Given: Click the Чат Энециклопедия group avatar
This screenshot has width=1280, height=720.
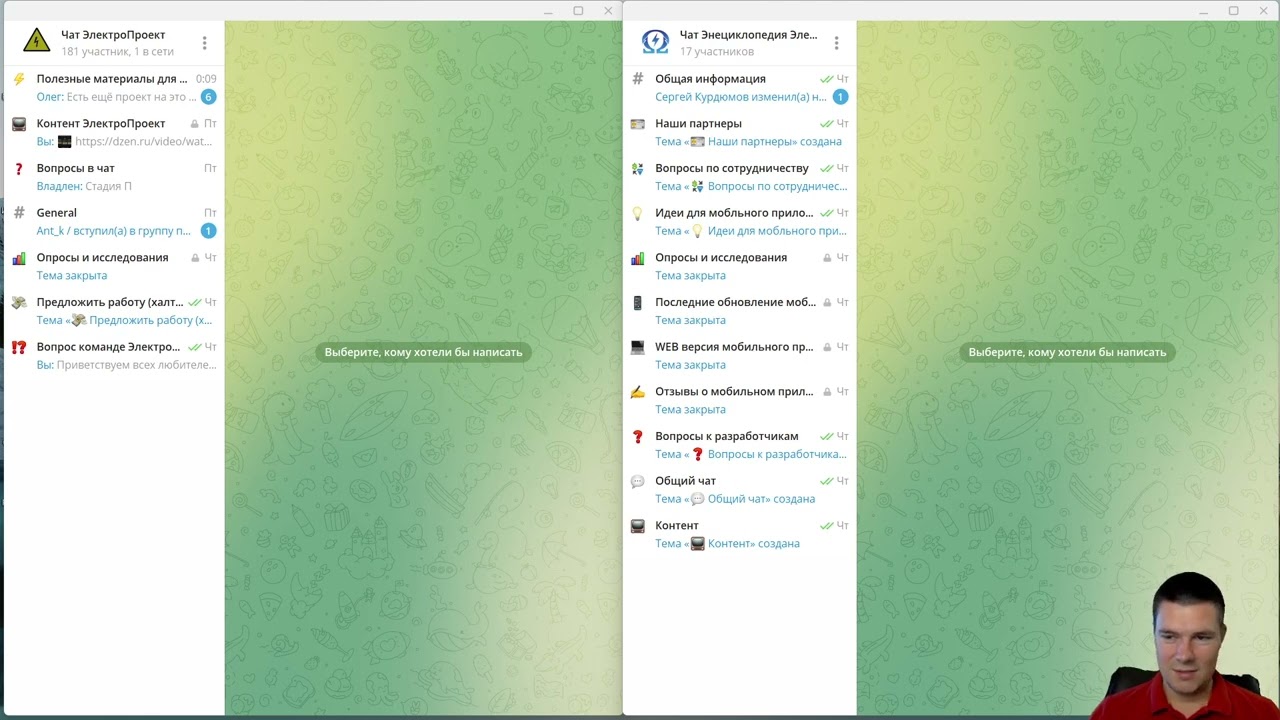Looking at the screenshot, I should pyautogui.click(x=655, y=41).
